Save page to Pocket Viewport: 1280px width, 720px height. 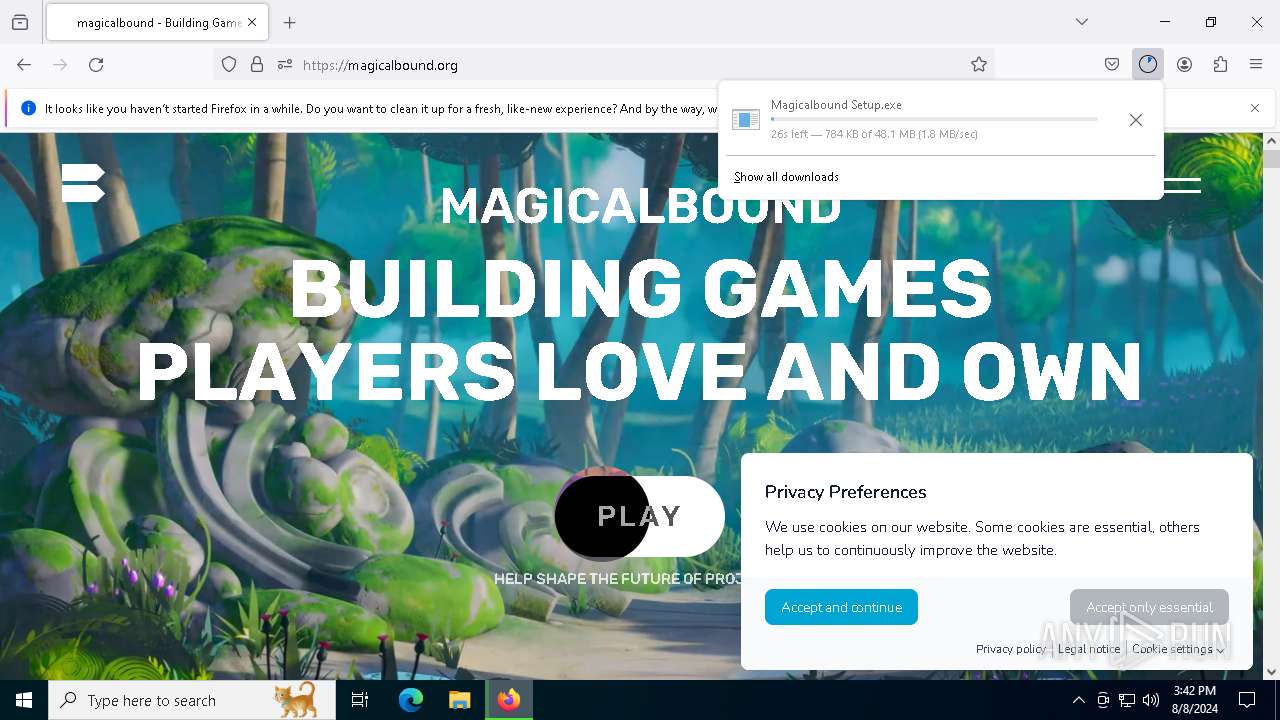click(1112, 65)
